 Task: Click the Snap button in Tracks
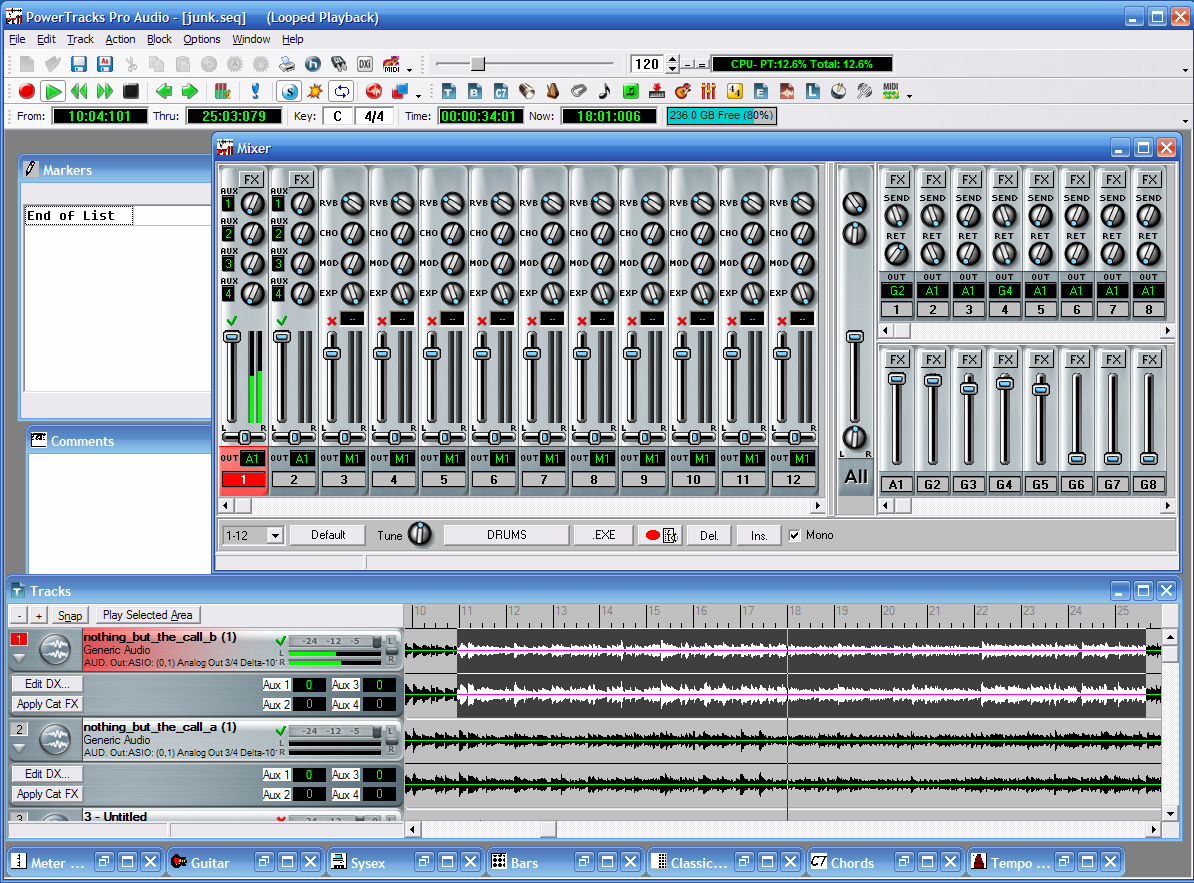[x=70, y=616]
